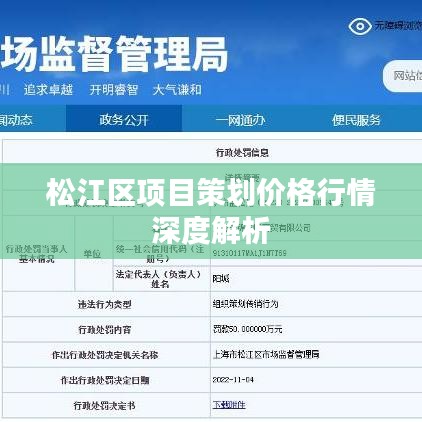Select the 作出行政处罚决定日期 label
Screen dimensions: 422x422
pos(105,380)
